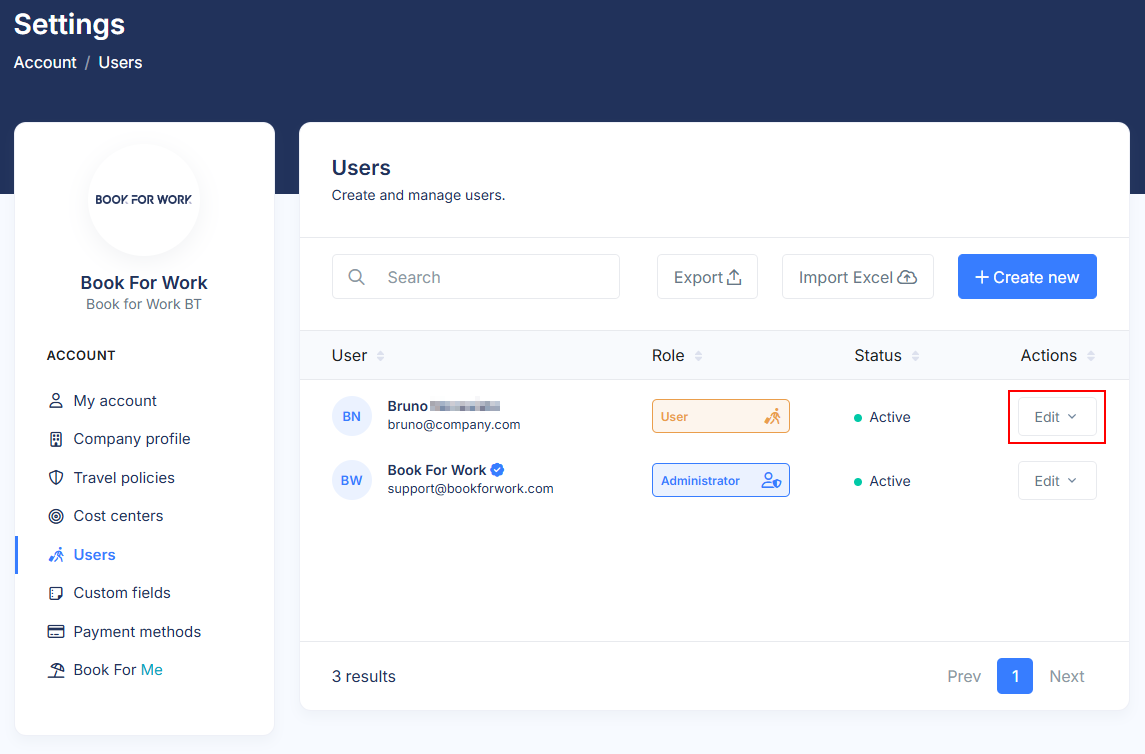
Task: Open My account from the sidebar
Action: click(102, 401)
